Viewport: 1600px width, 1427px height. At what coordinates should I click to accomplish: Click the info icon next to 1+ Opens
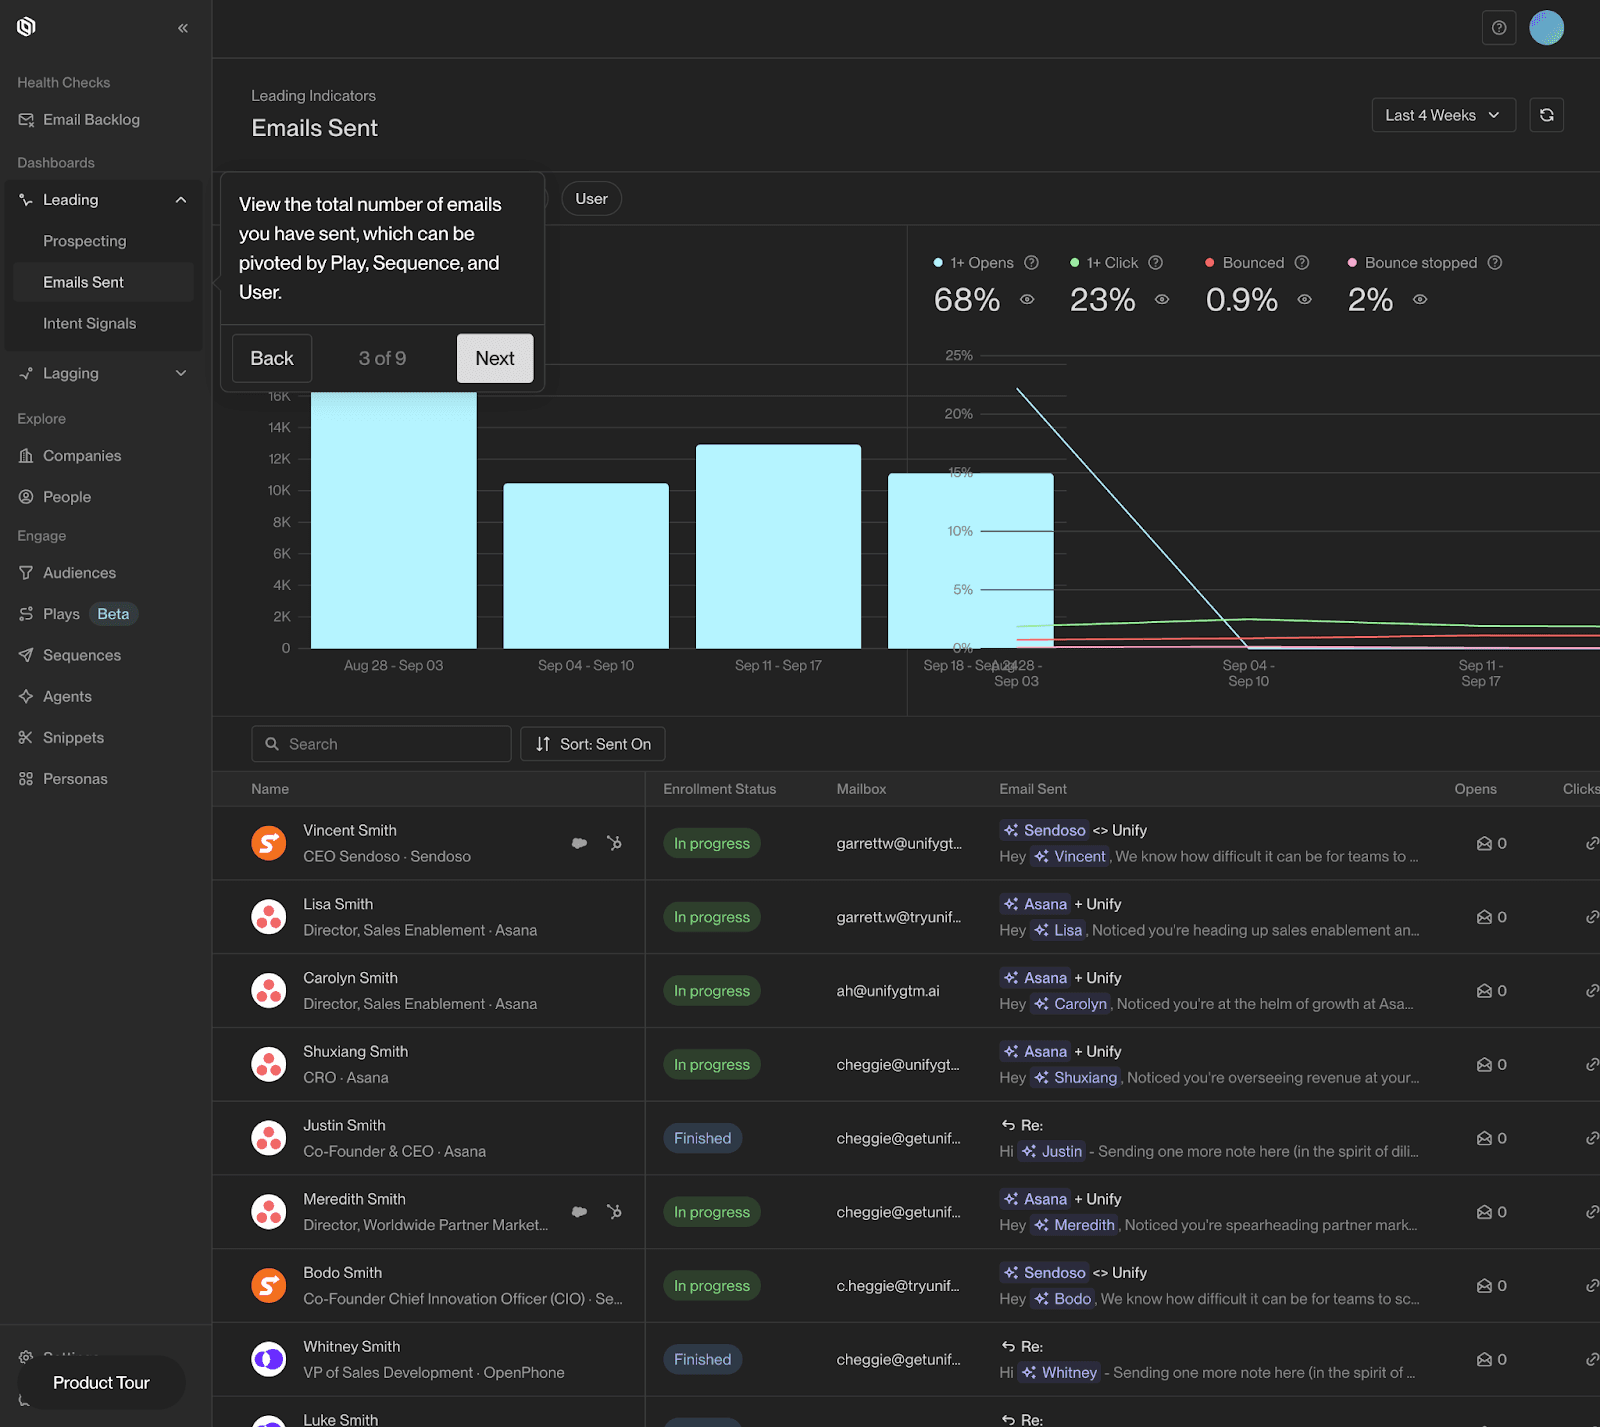pyautogui.click(x=1032, y=263)
